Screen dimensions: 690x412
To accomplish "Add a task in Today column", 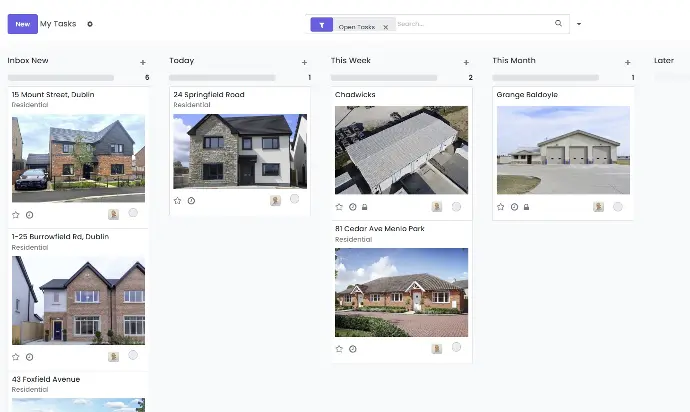I will point(304,63).
